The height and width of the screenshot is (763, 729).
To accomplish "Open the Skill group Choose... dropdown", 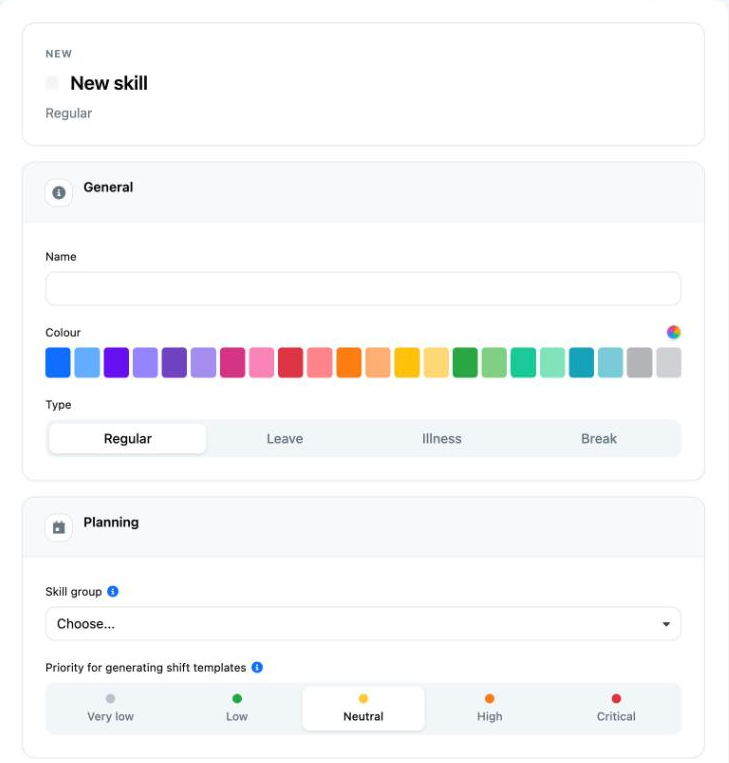I will click(363, 623).
